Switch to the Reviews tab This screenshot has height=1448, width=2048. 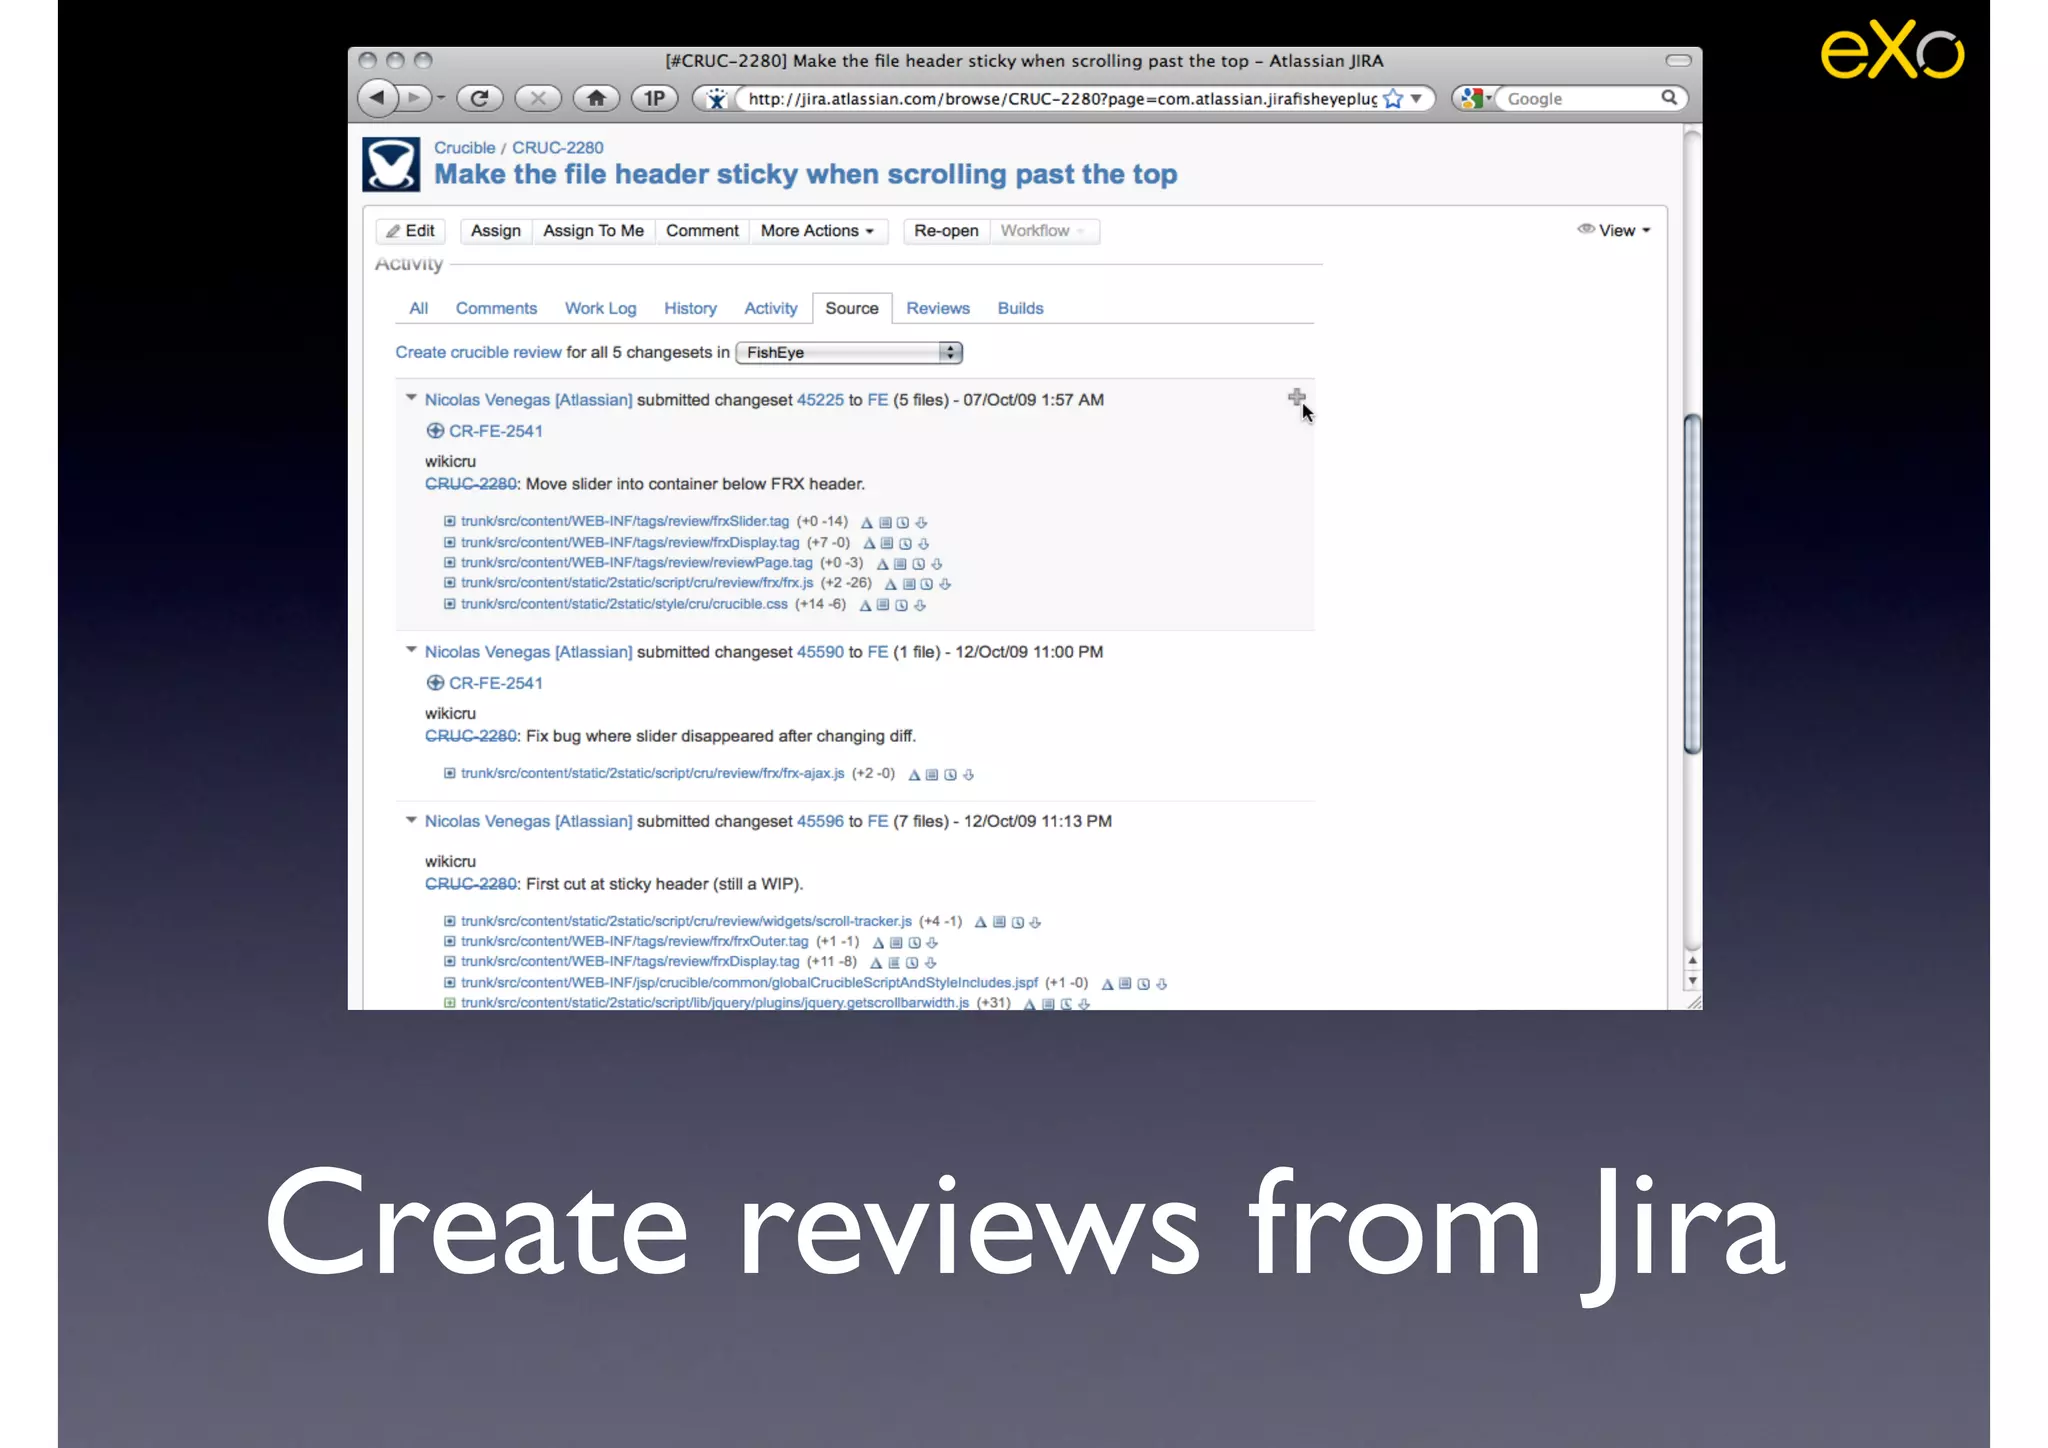pyautogui.click(x=938, y=308)
